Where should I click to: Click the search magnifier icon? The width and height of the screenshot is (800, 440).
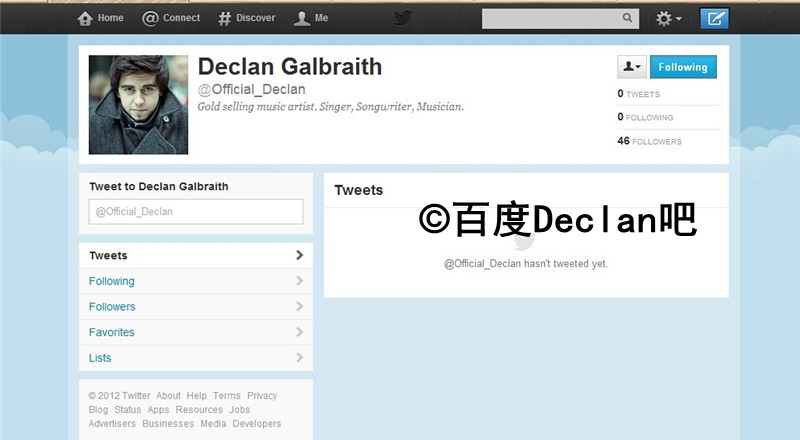tap(627, 18)
